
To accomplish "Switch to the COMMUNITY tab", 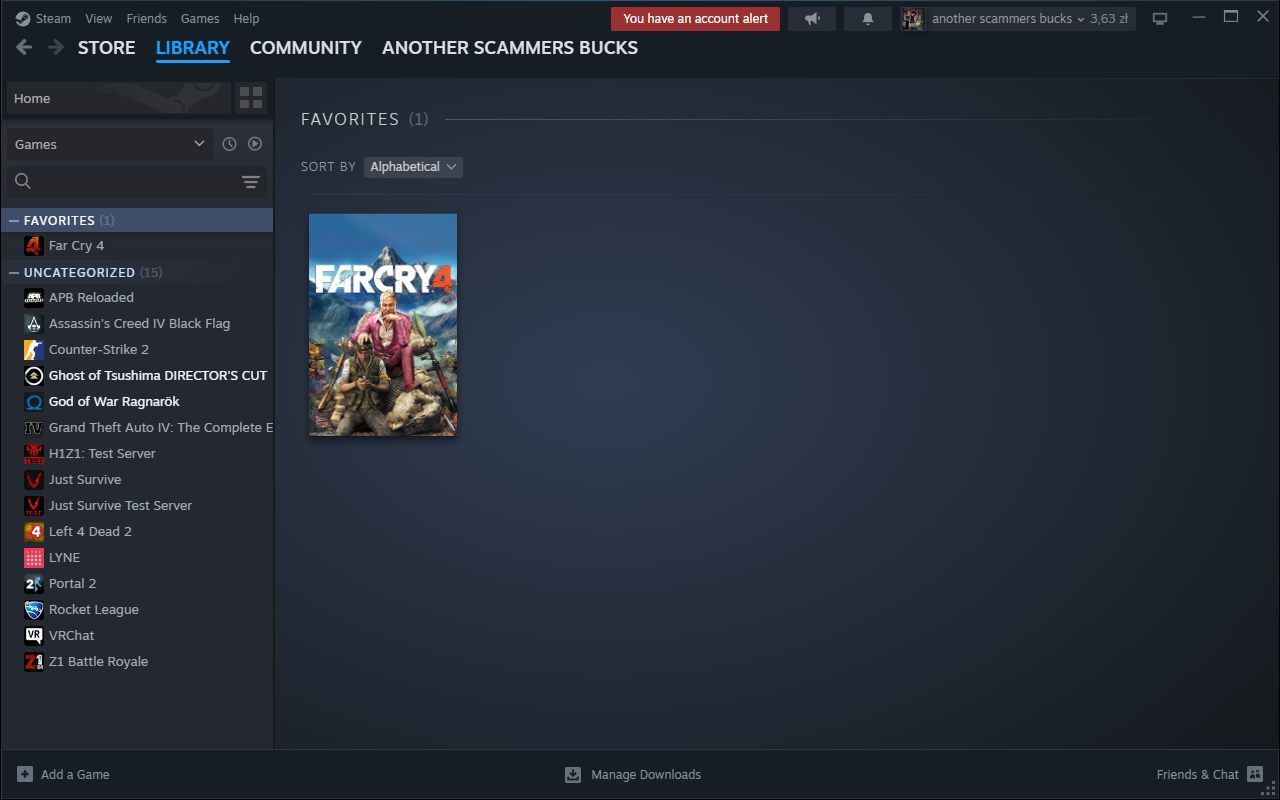I will coord(306,48).
